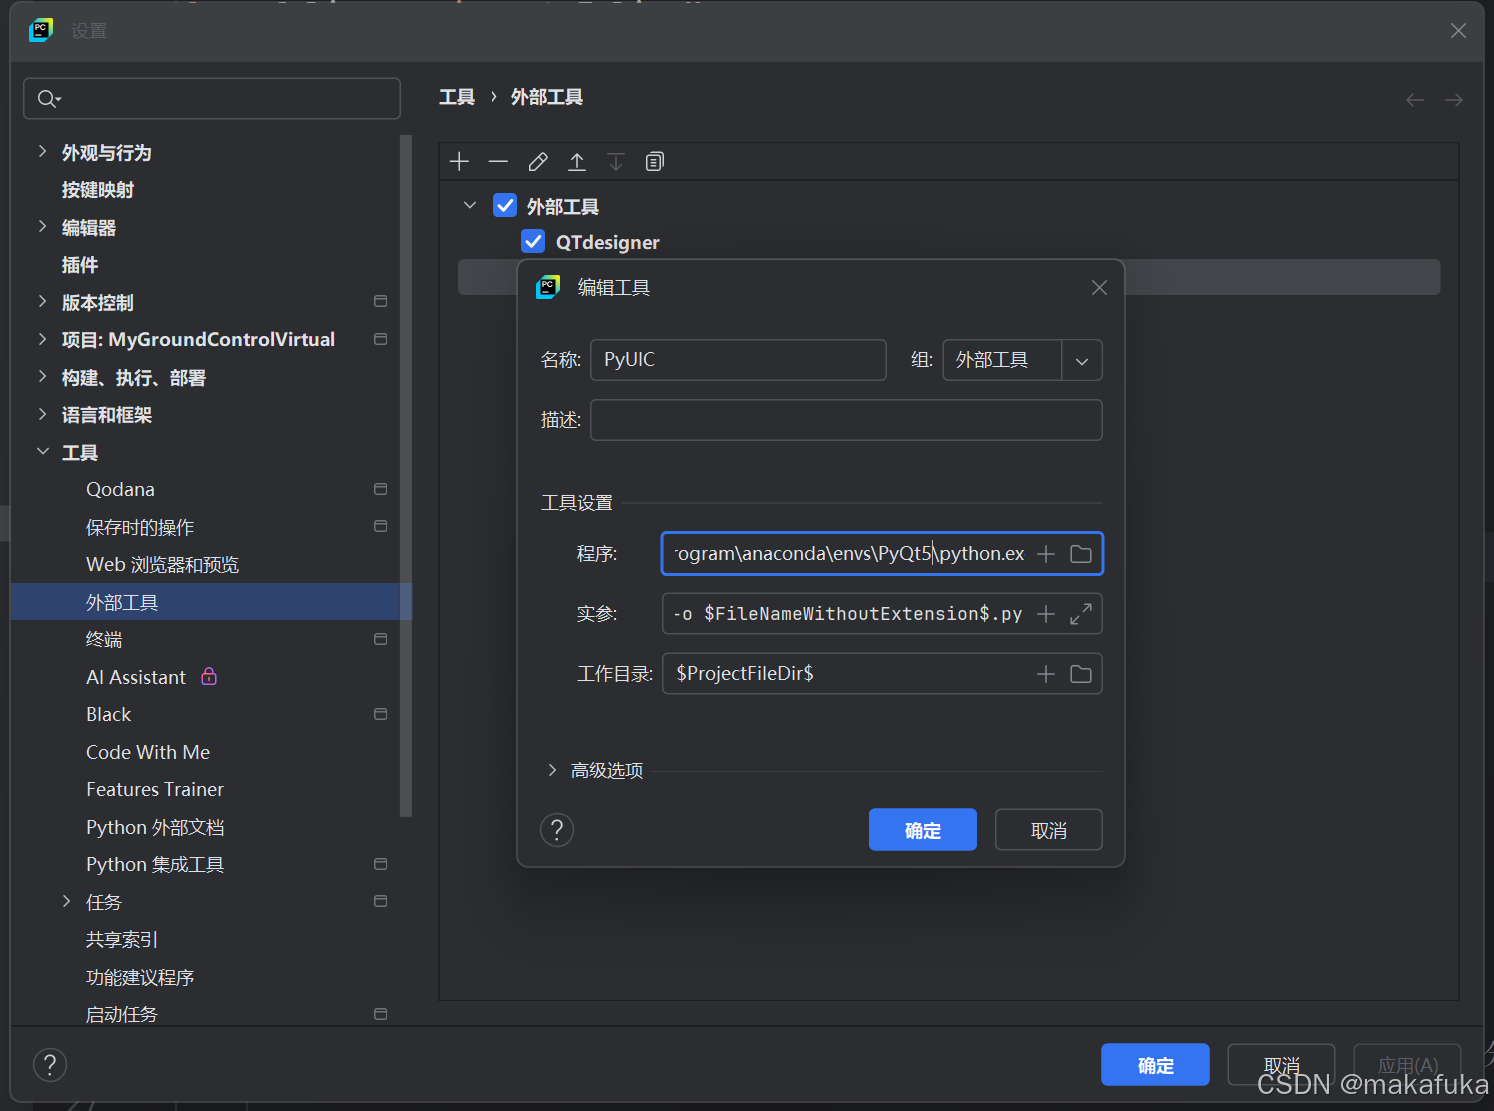Viewport: 1494px width, 1111px height.
Task: Expand the 高级选项 section
Action: pyautogui.click(x=551, y=770)
